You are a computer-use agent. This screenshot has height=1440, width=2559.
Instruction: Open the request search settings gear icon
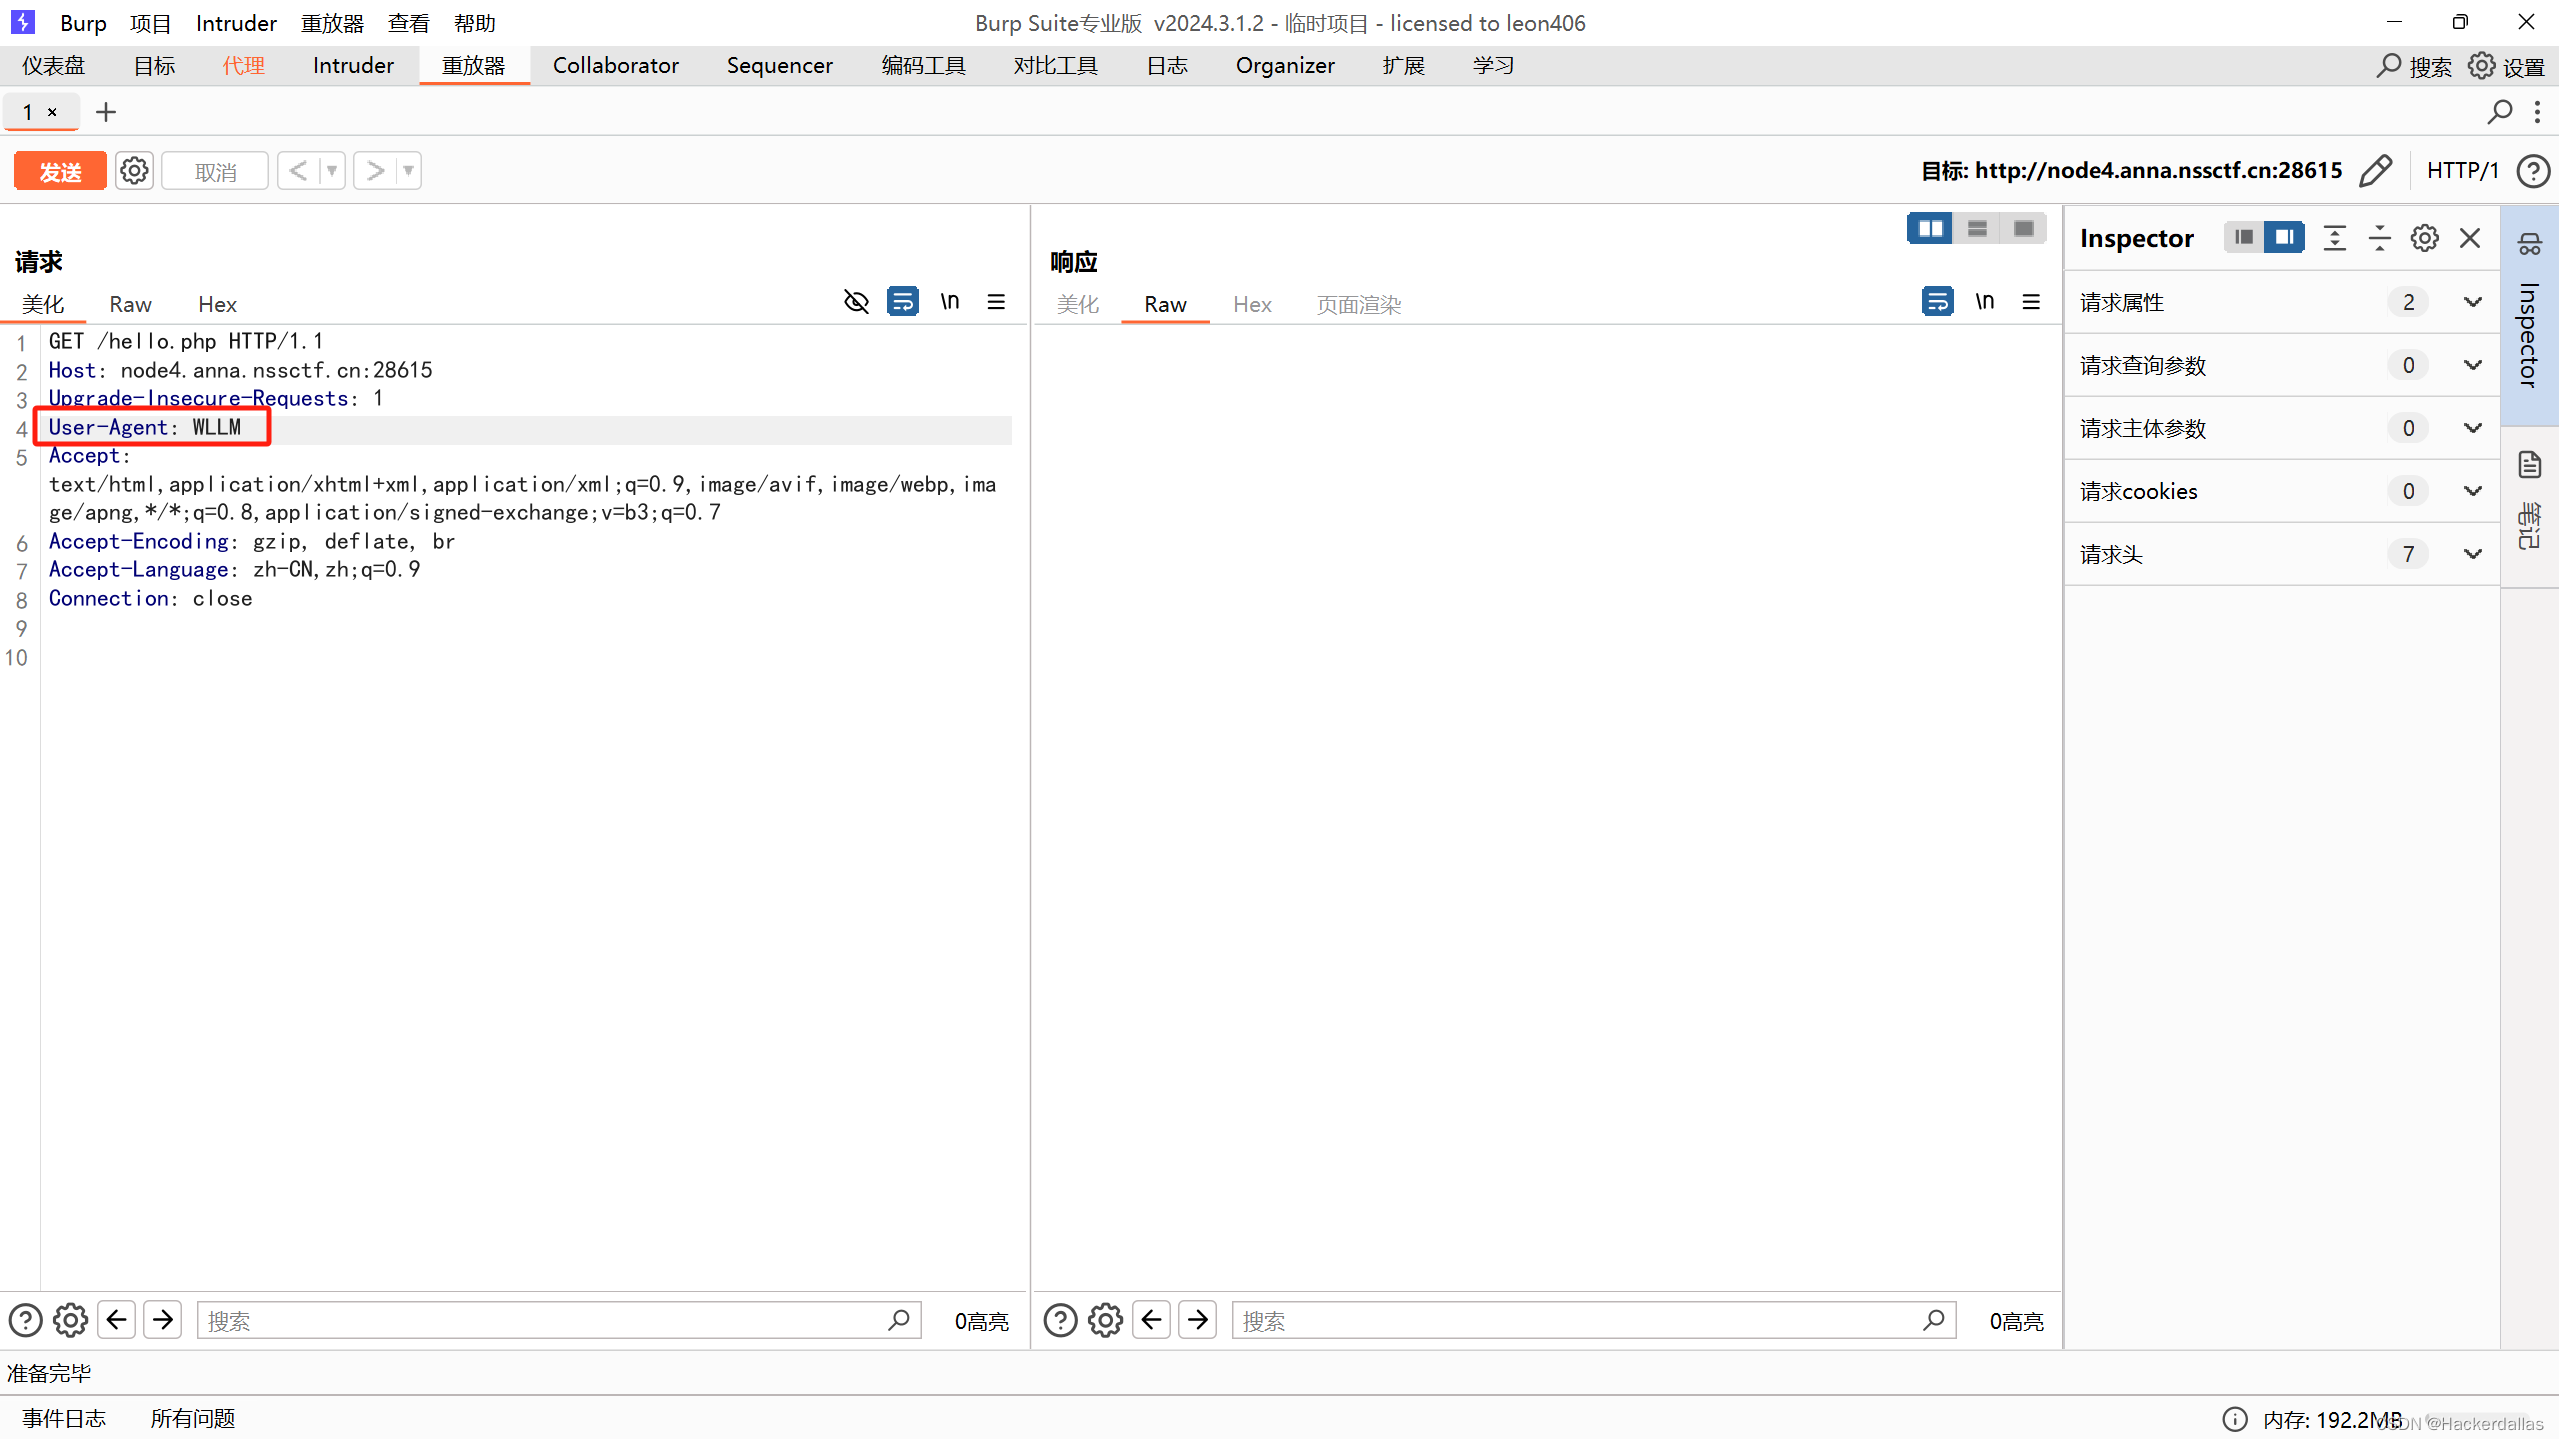pos(70,1321)
